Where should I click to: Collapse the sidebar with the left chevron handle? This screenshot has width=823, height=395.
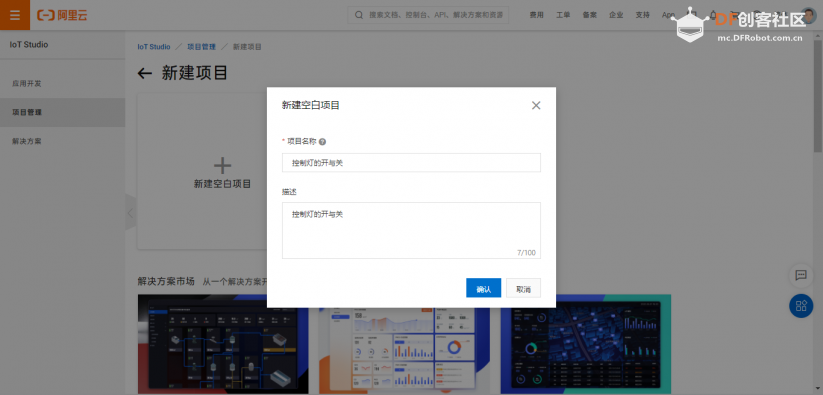[x=131, y=212]
